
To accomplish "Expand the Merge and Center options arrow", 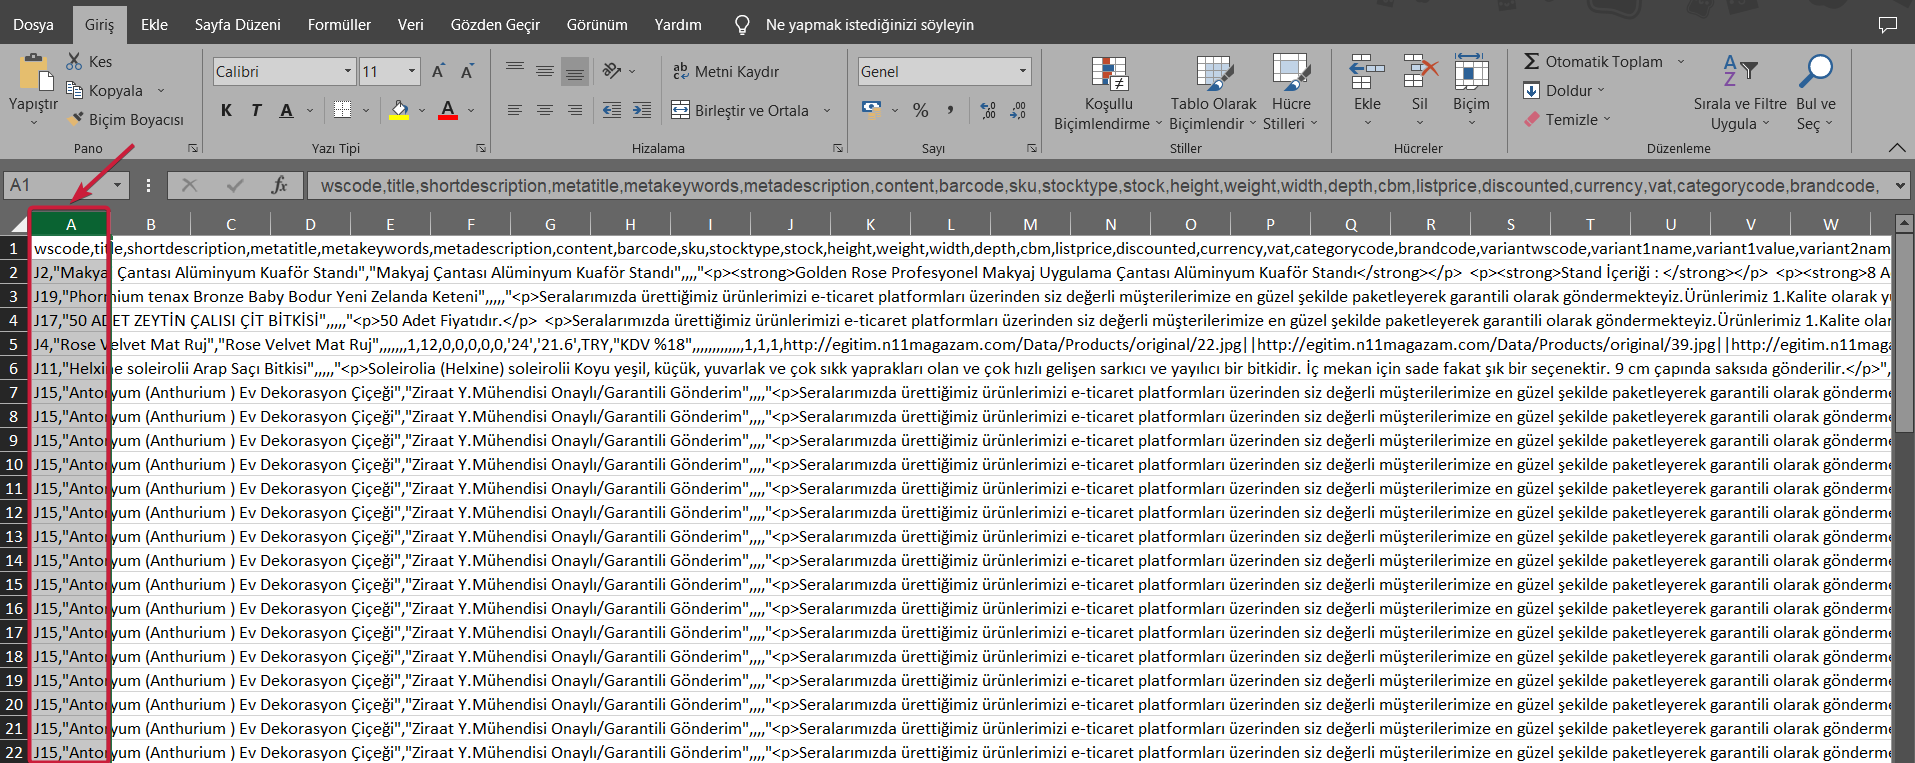I will point(827,110).
